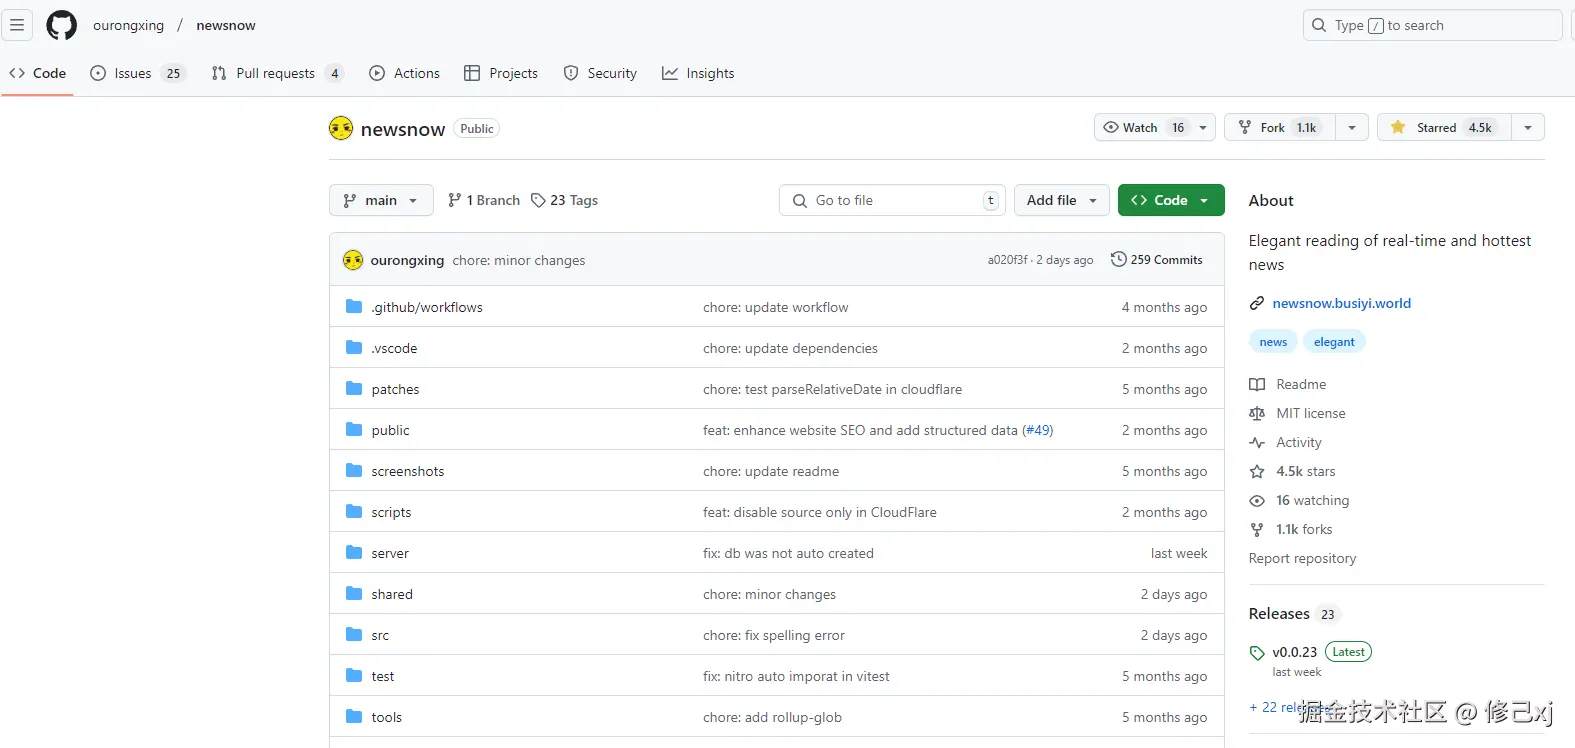The image size is (1575, 748).
Task: Open the green Code clone dropdown
Action: (x=1171, y=200)
